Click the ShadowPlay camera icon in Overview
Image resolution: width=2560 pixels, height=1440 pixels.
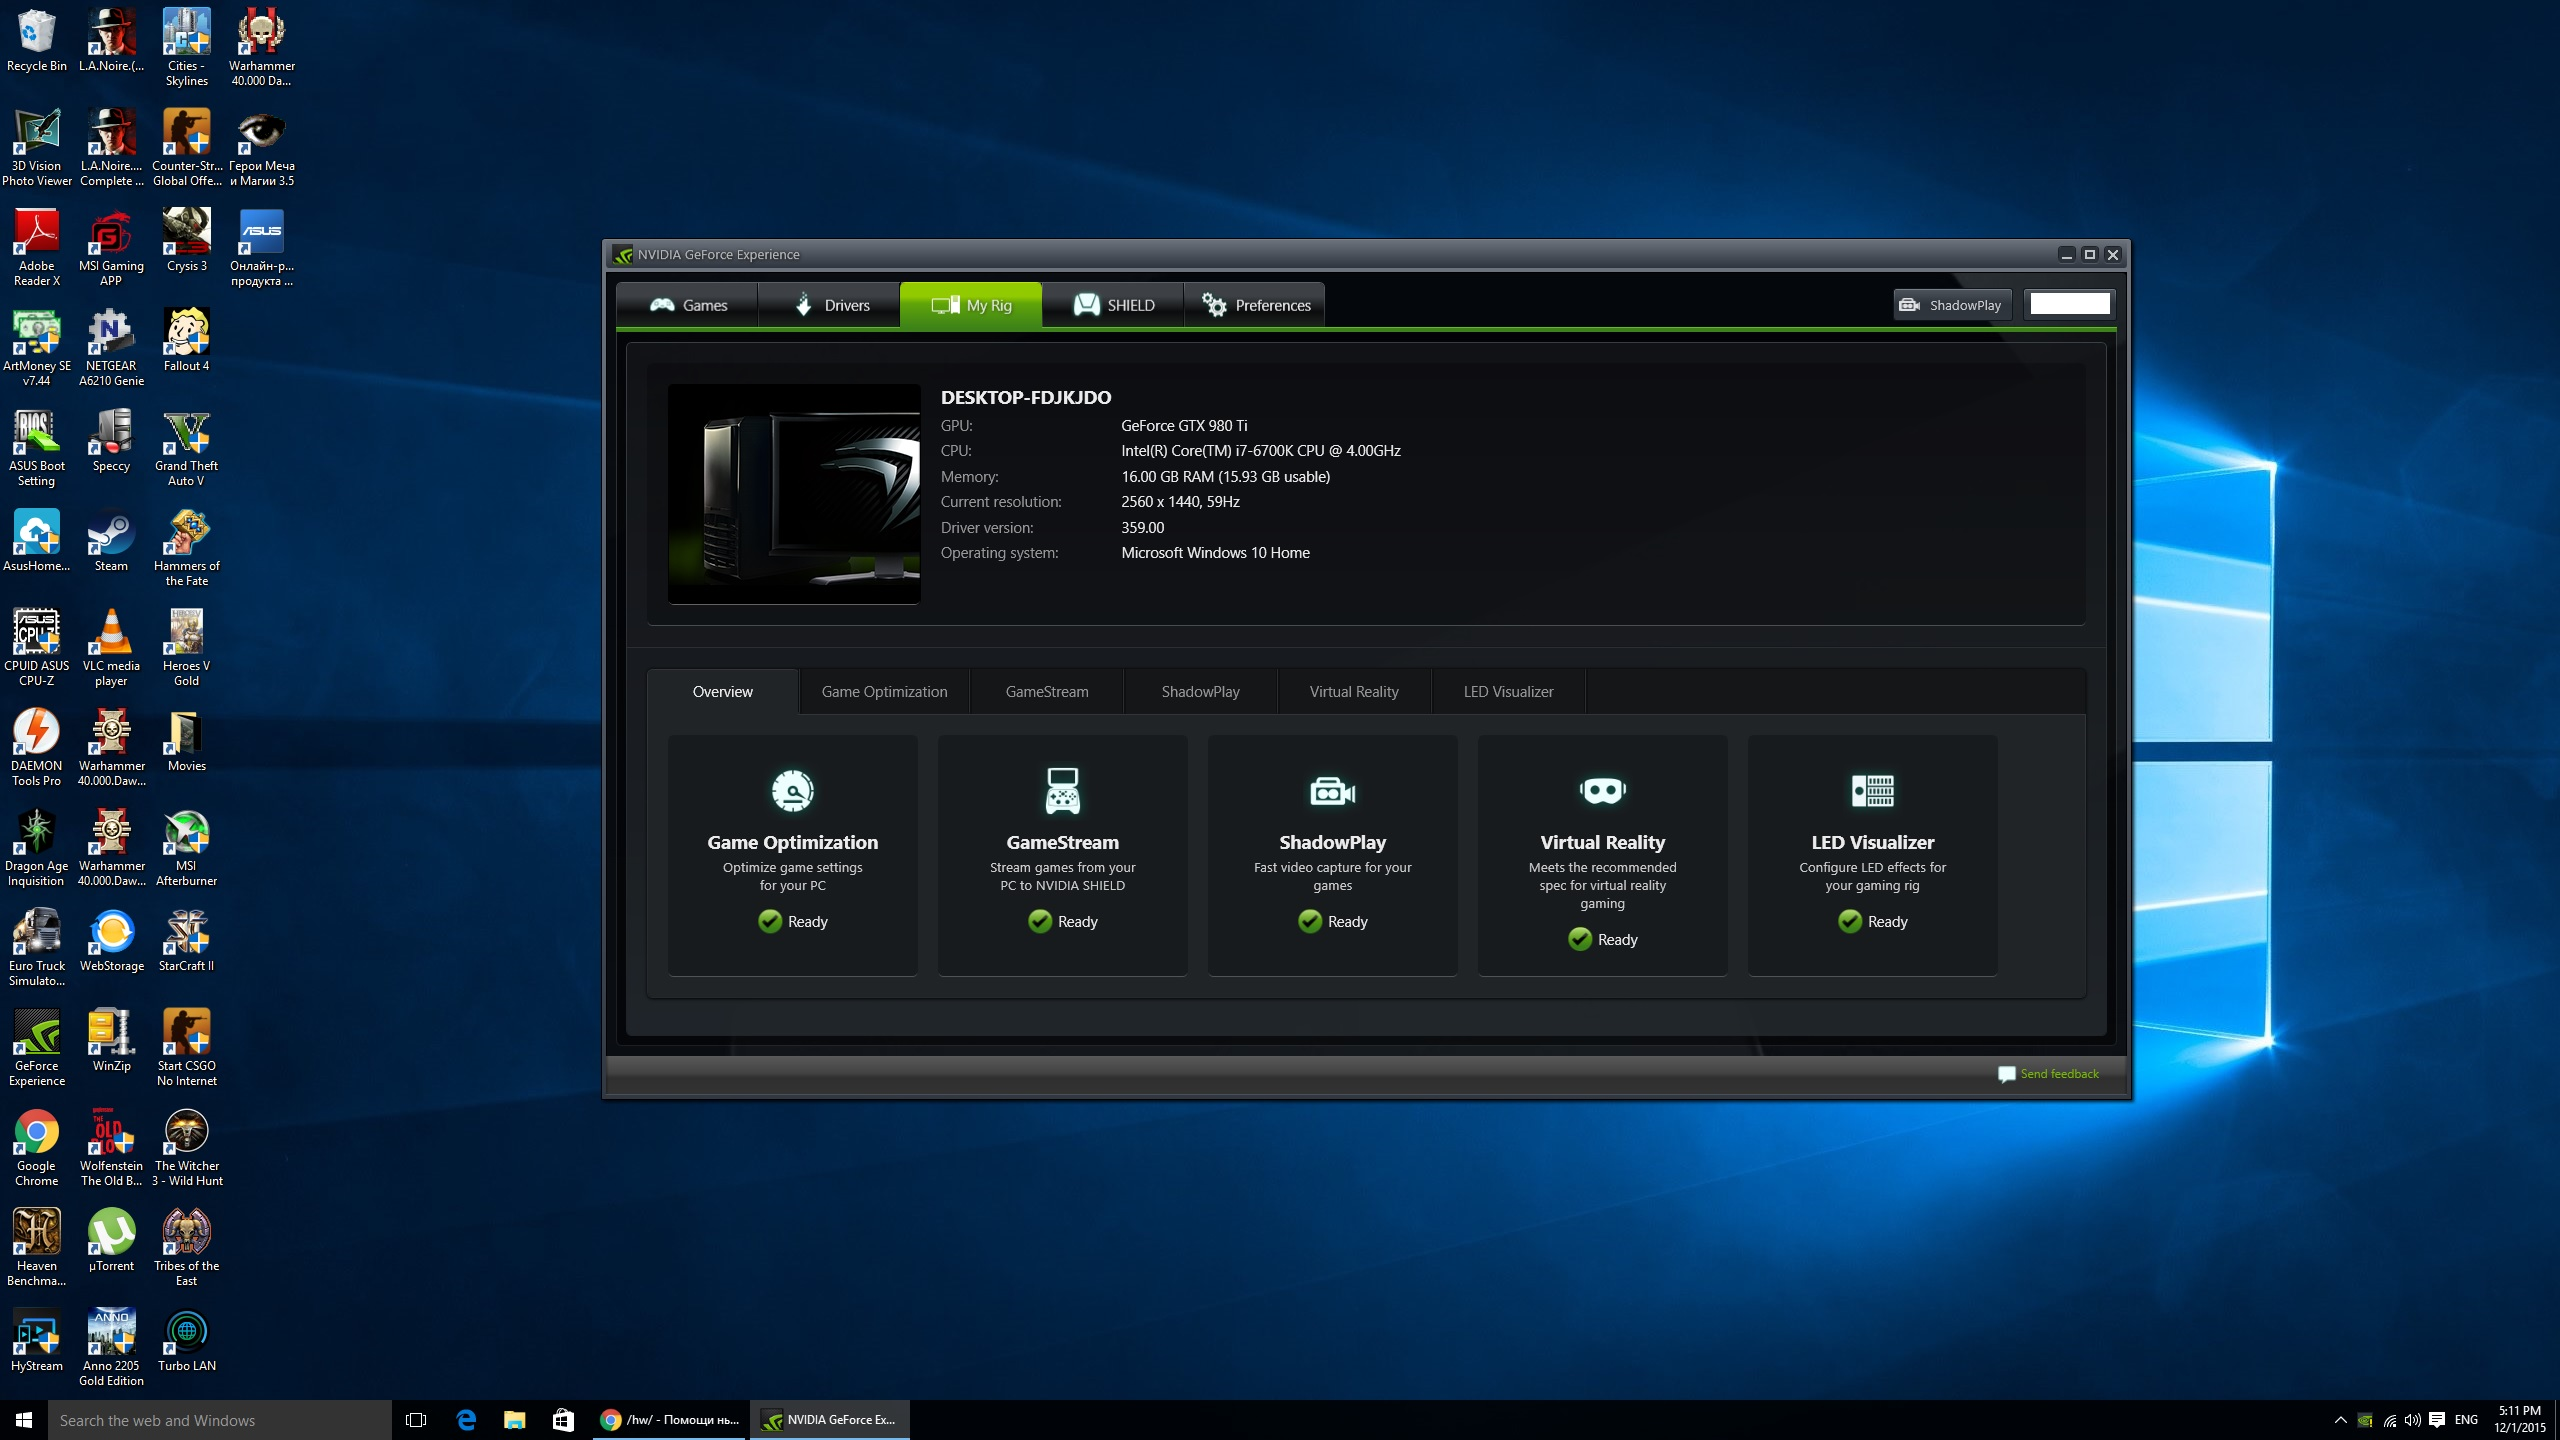coord(1332,791)
